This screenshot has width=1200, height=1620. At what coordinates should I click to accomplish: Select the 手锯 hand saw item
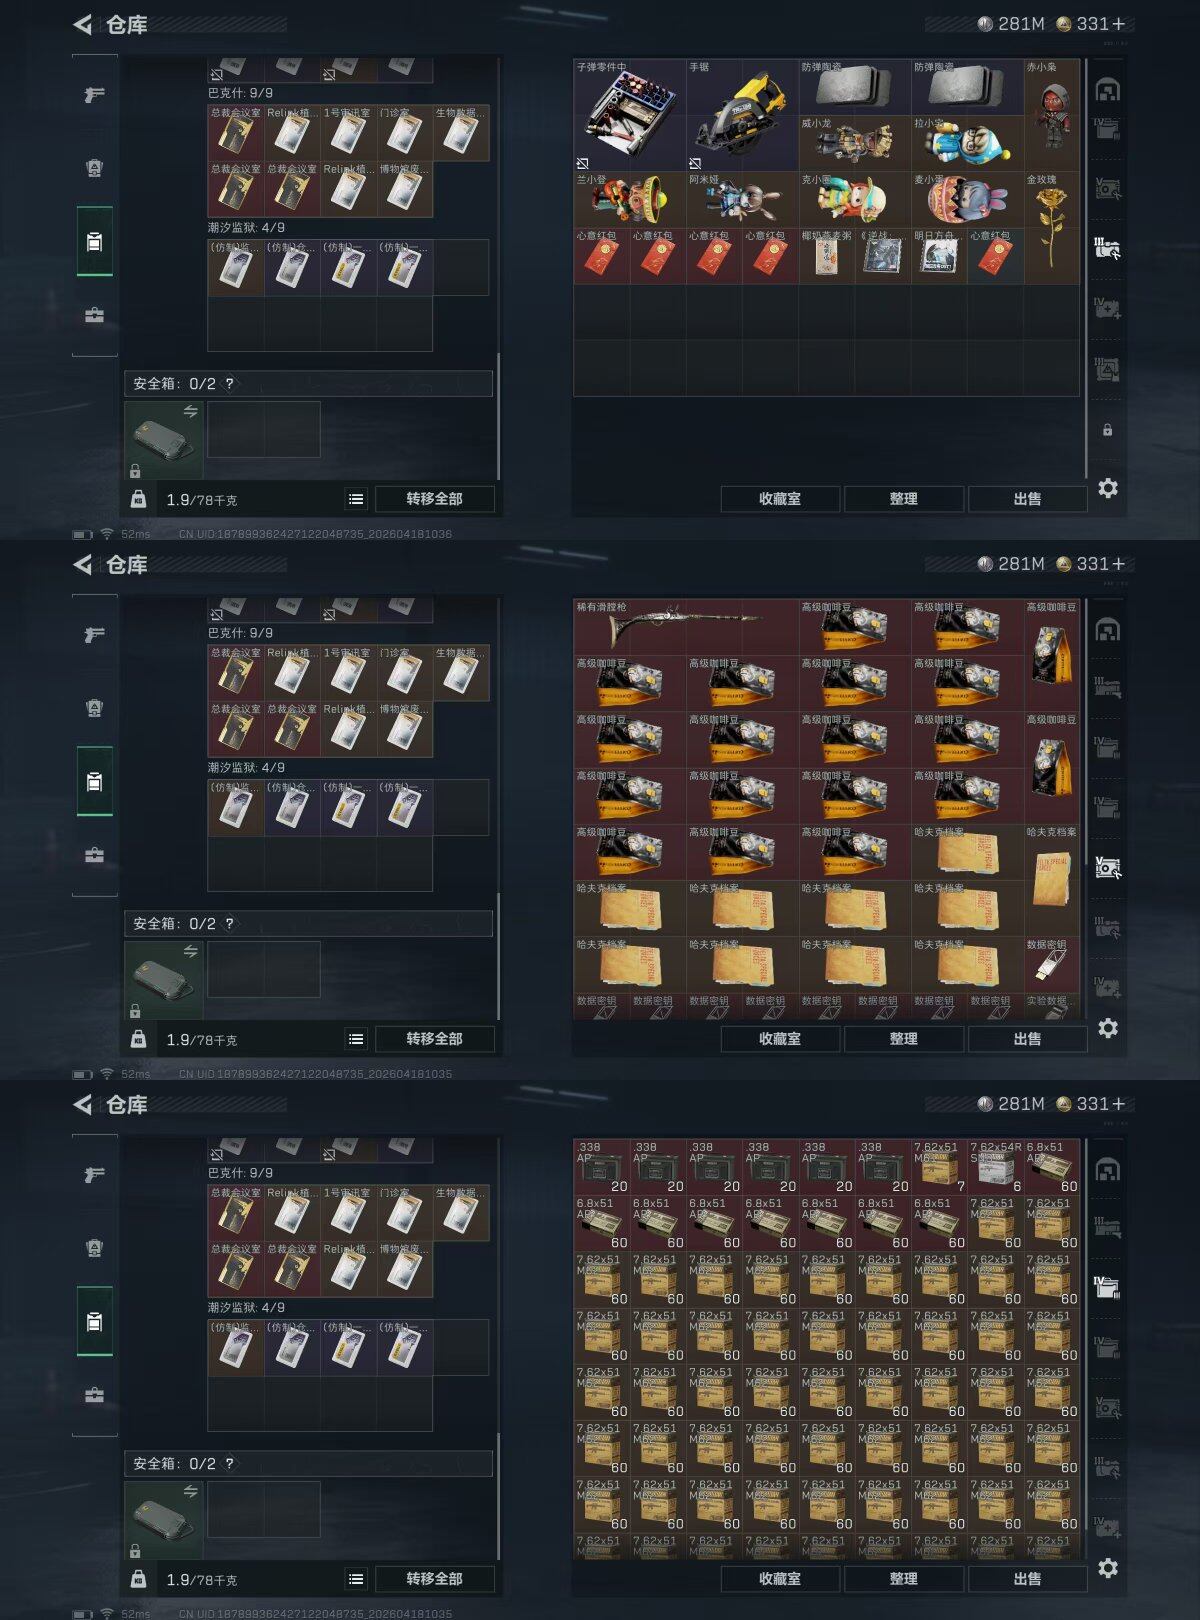coord(742,115)
